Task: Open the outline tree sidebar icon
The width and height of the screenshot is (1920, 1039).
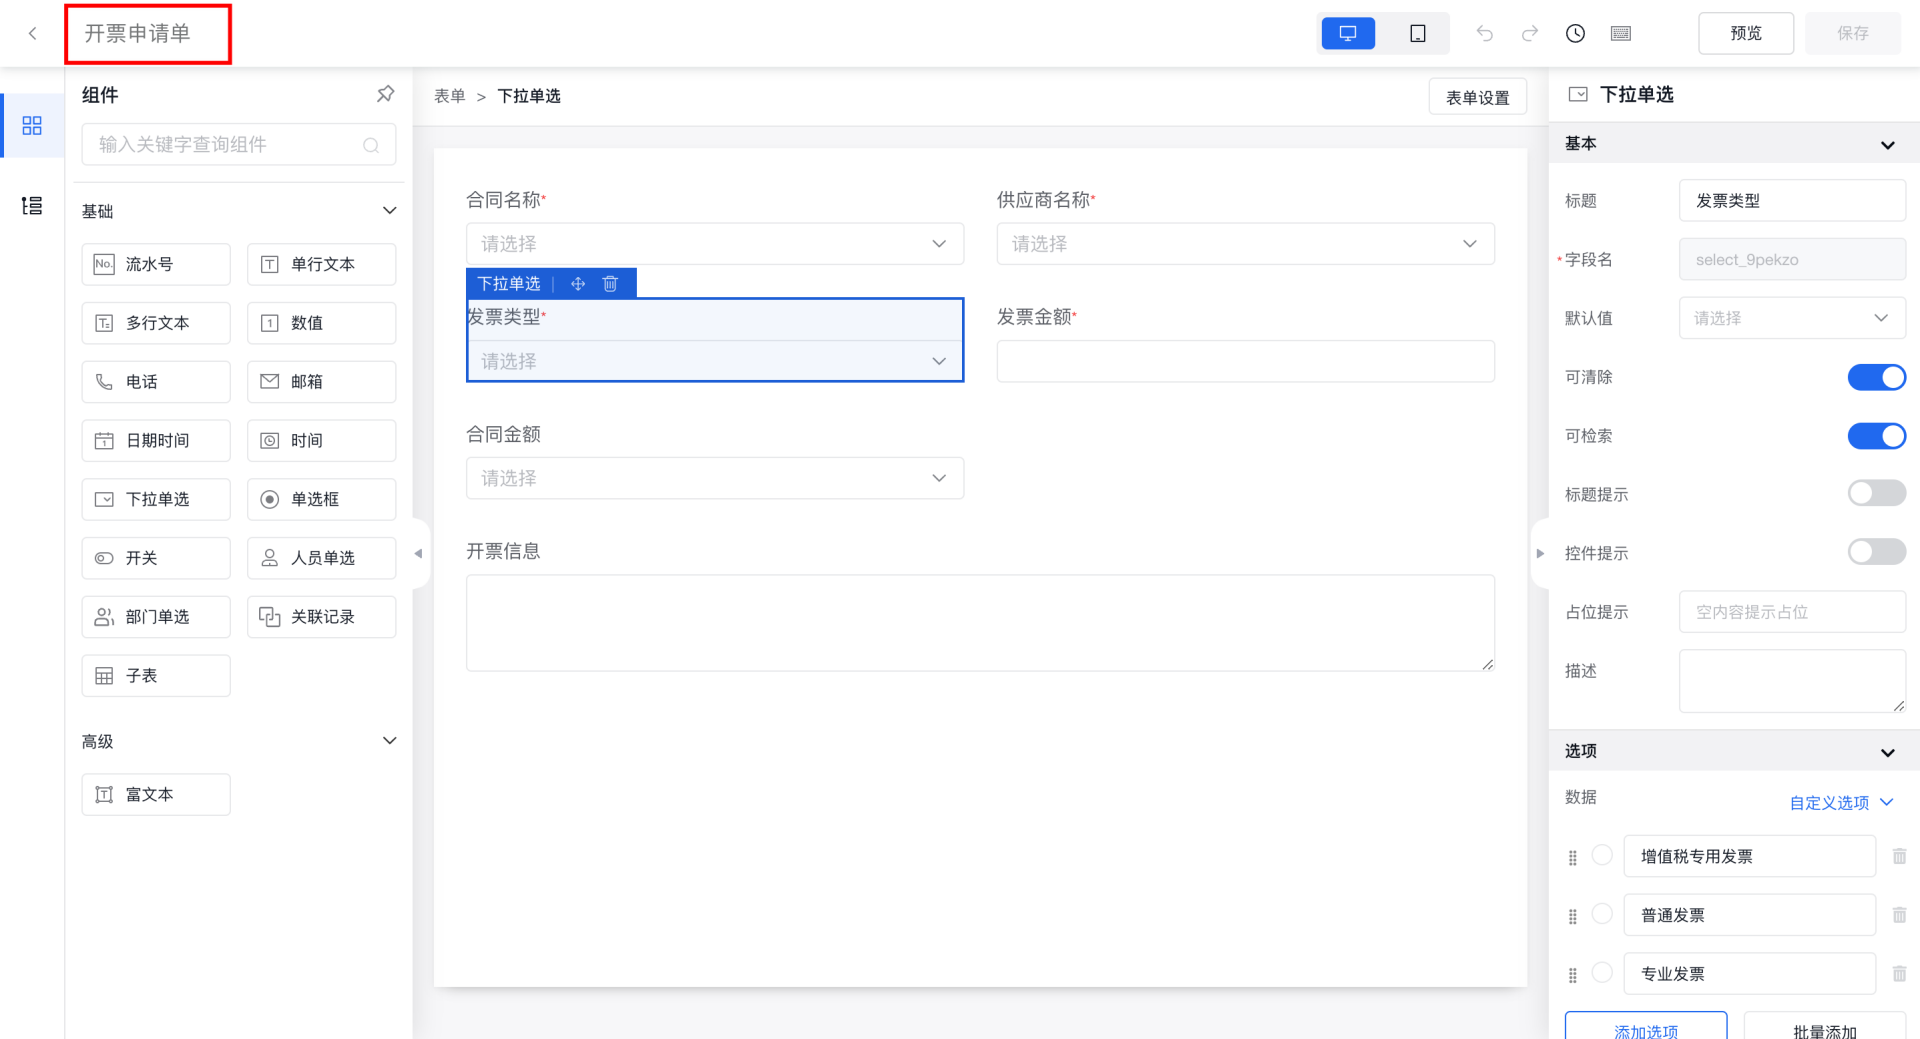Action: 32,206
